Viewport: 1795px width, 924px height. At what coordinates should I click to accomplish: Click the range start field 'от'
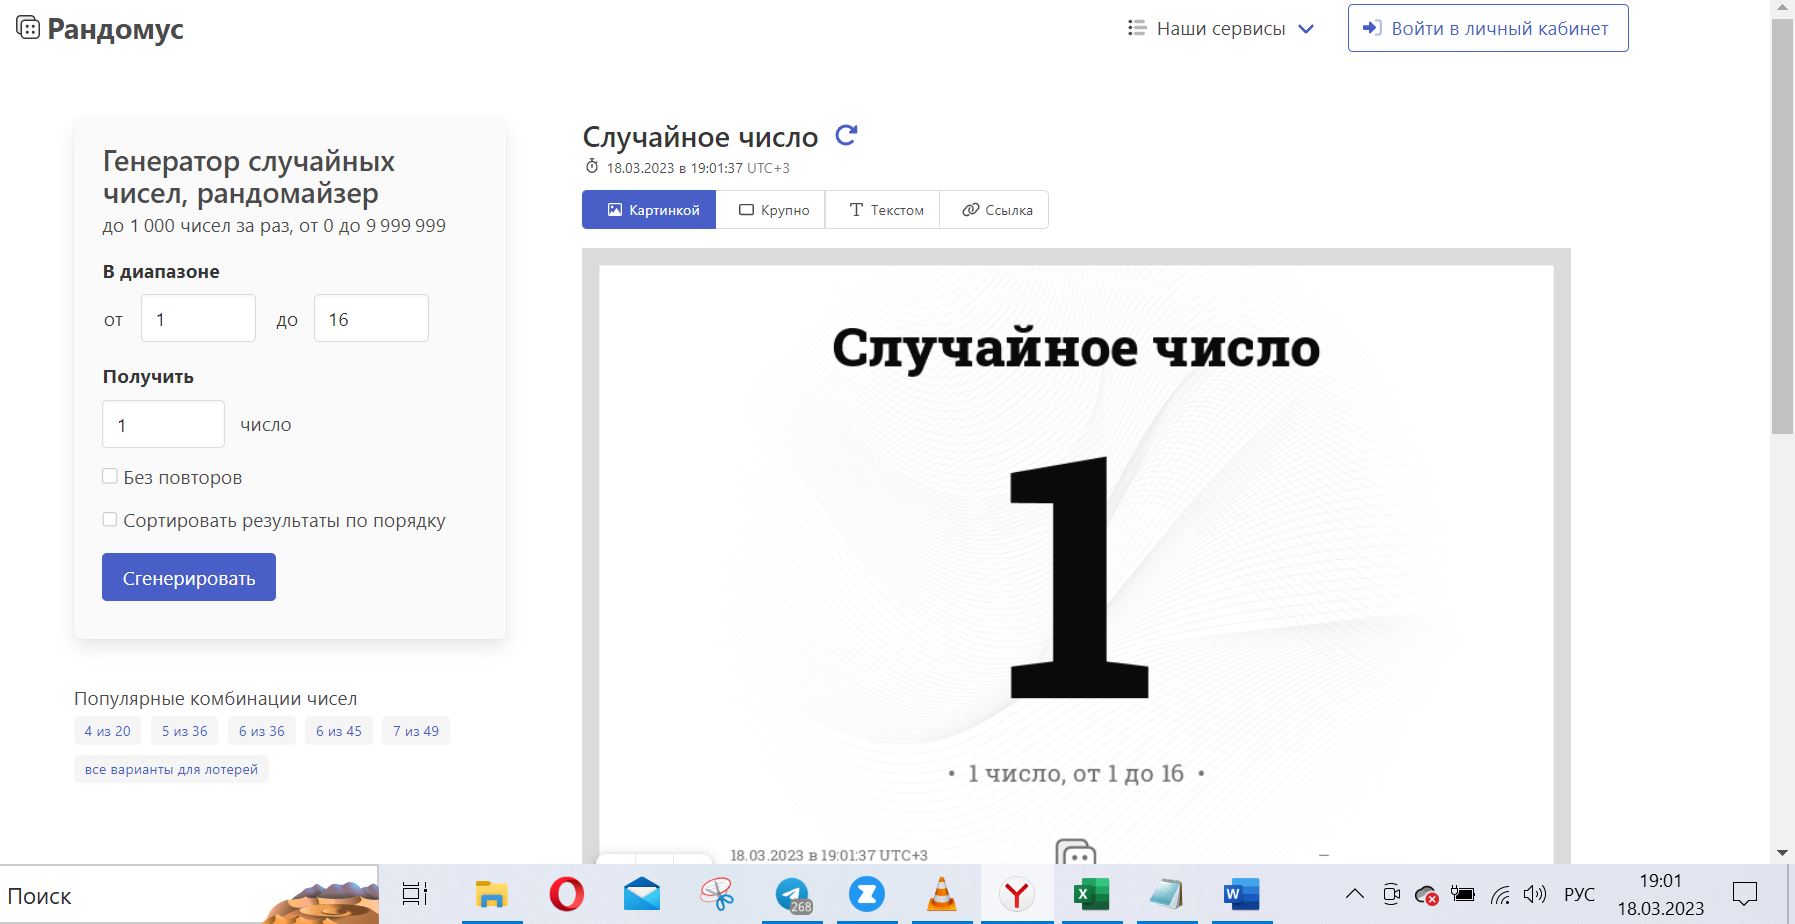(x=198, y=318)
